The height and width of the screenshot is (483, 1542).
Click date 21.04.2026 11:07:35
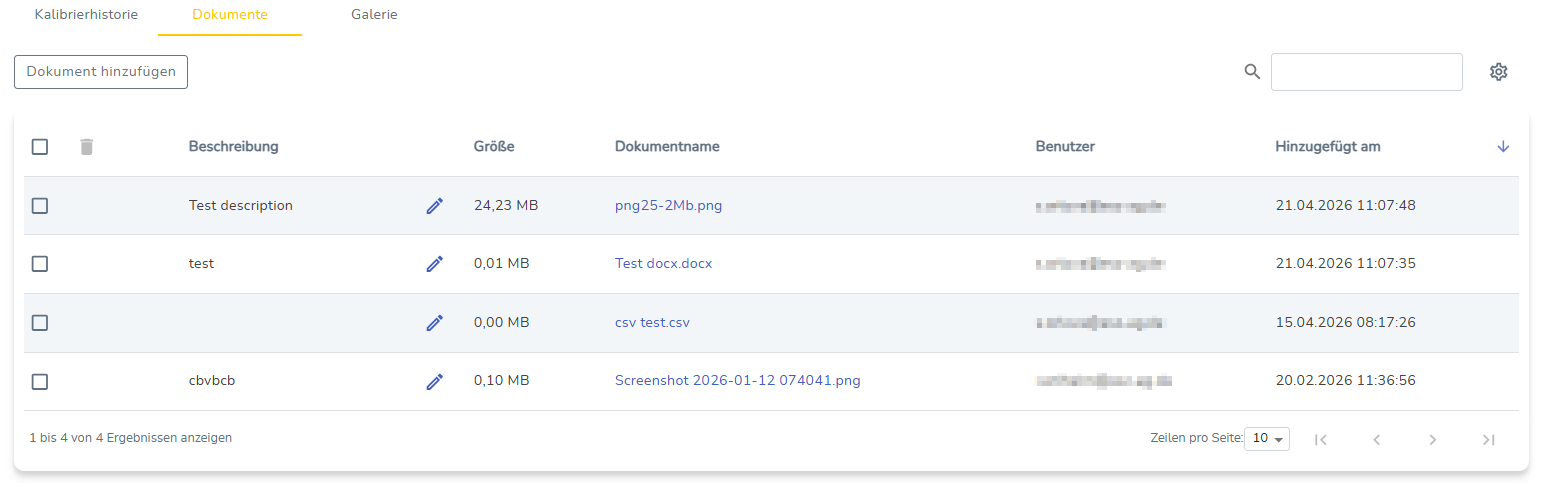(x=1346, y=264)
